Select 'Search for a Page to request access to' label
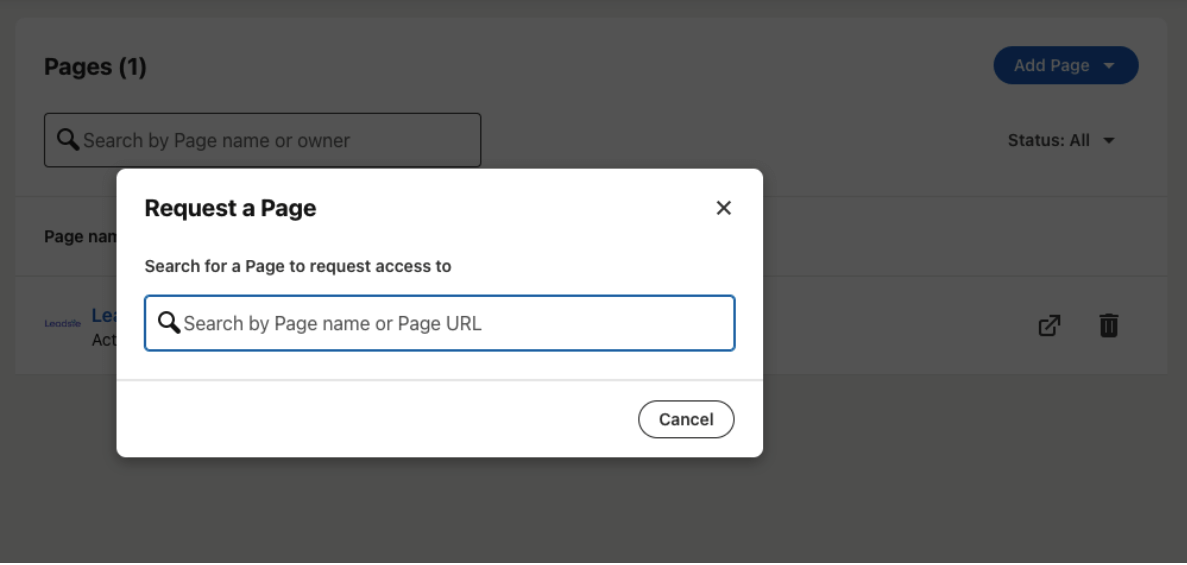This screenshot has width=1187, height=565. pos(298,267)
